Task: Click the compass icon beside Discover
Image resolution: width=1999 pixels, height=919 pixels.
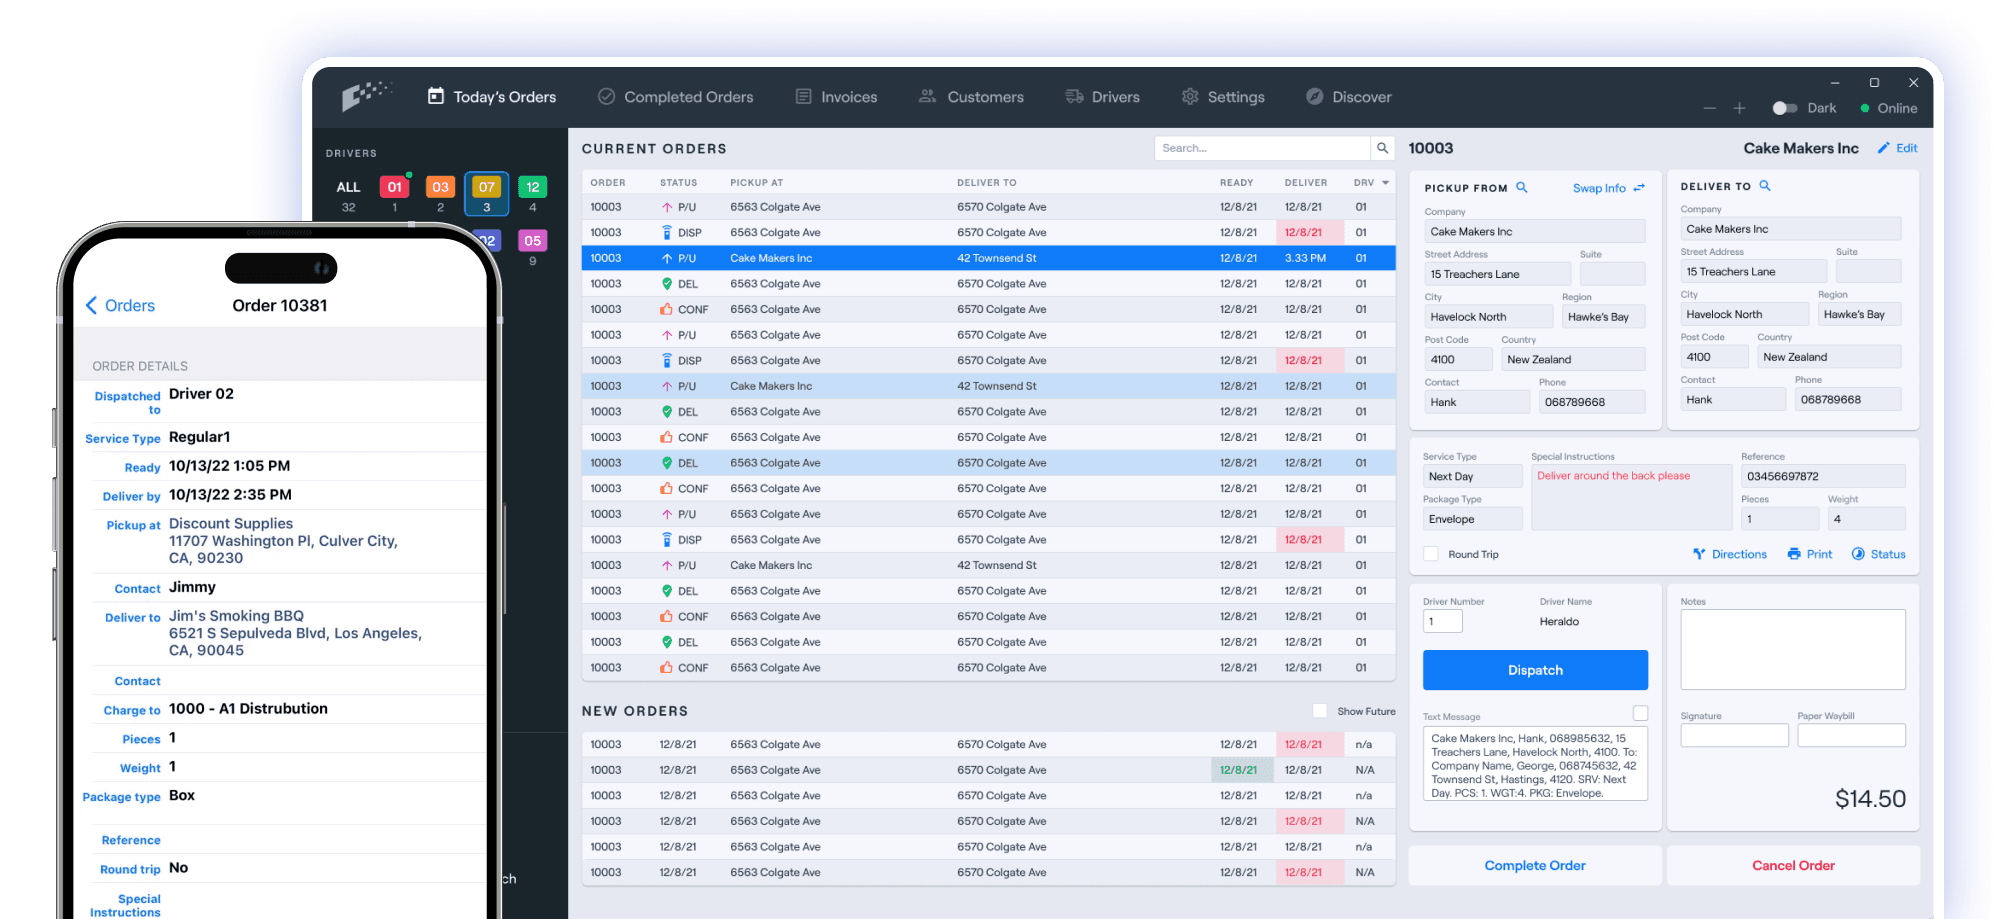Action: pyautogui.click(x=1315, y=96)
